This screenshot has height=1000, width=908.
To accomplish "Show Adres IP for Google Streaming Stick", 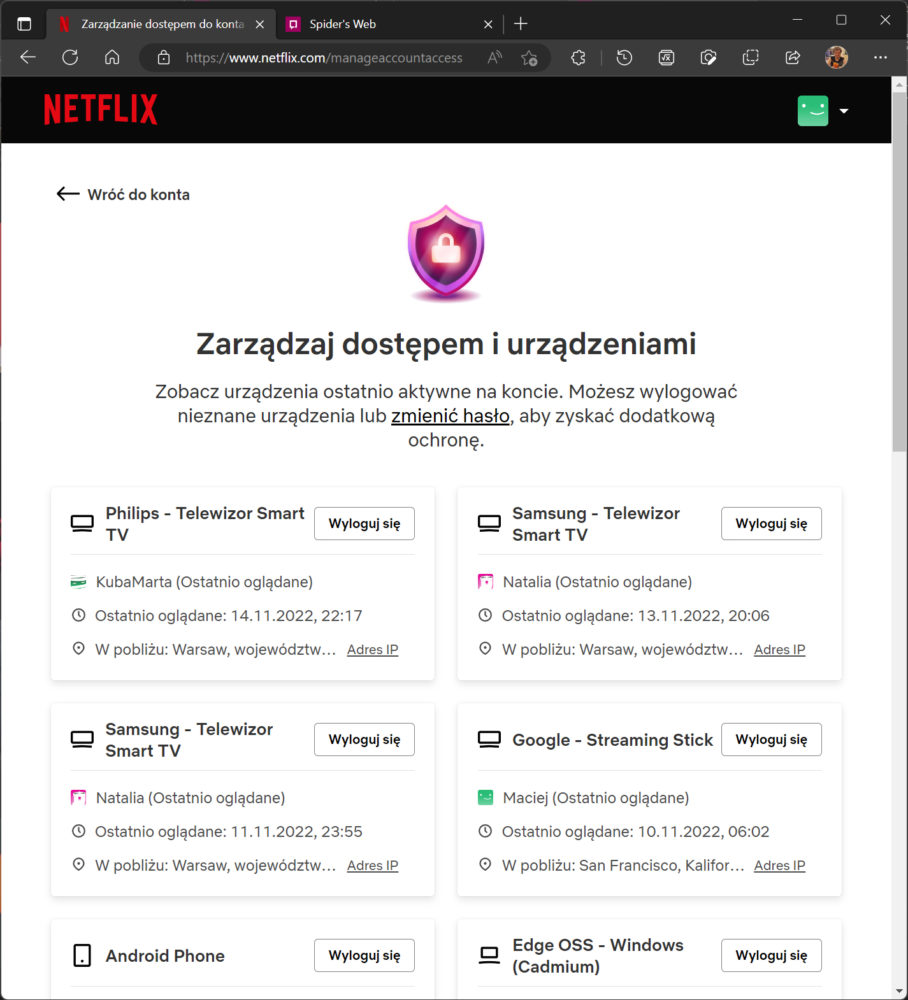I will coord(779,865).
